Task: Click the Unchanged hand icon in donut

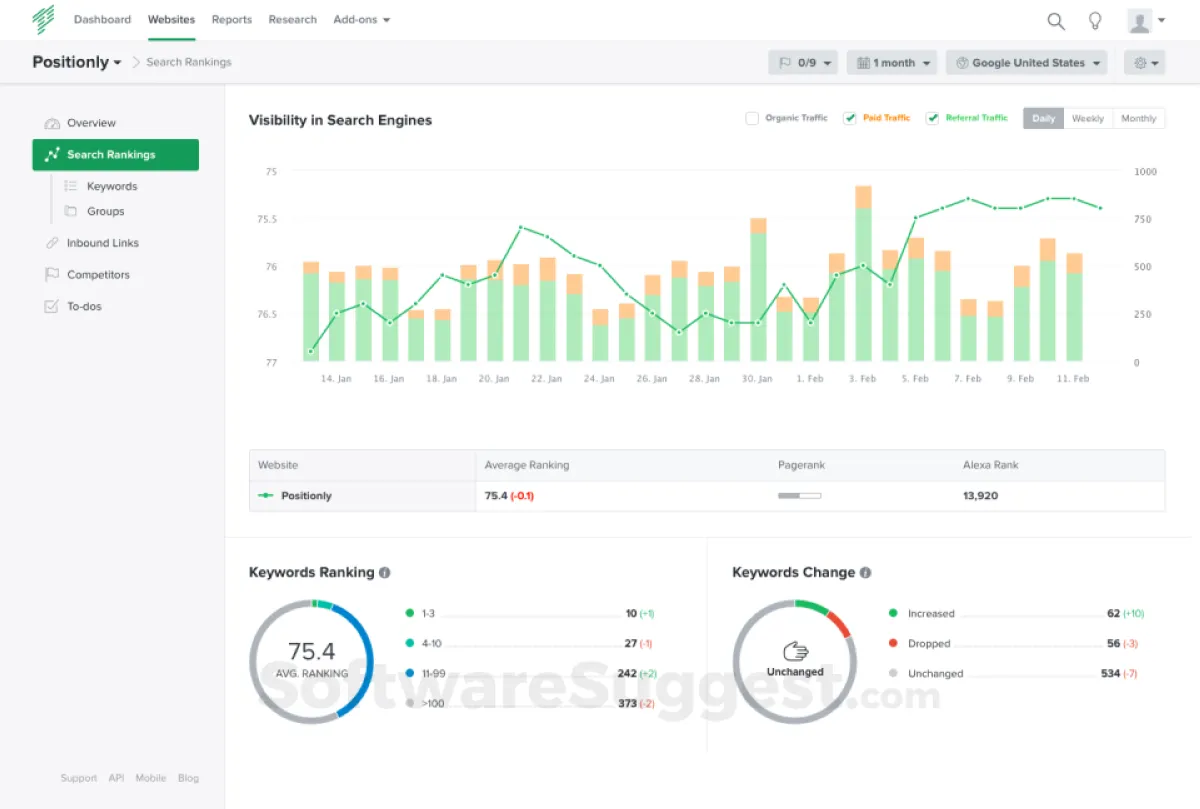Action: point(795,651)
